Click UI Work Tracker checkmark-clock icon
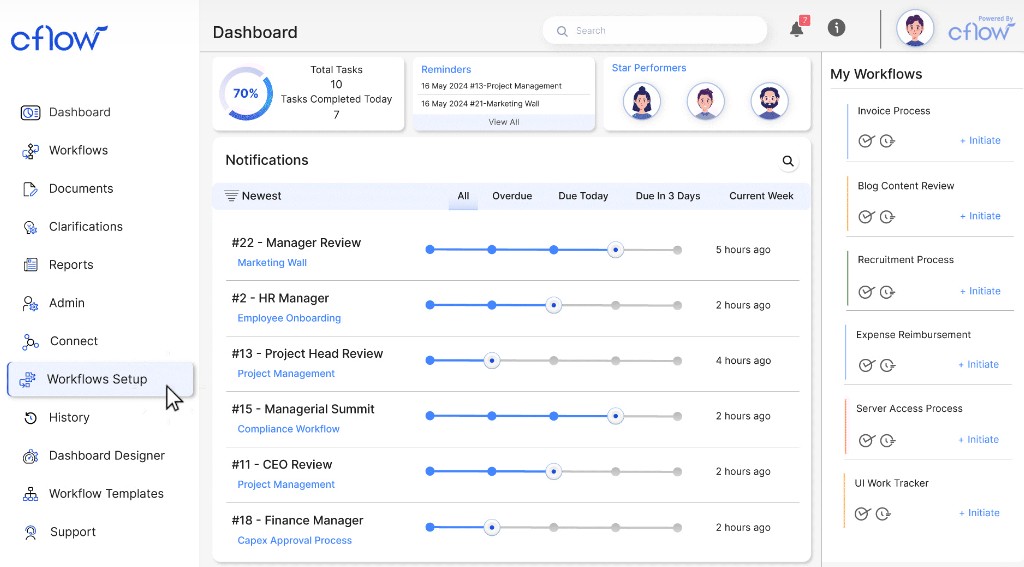1024x567 pixels. coord(862,513)
